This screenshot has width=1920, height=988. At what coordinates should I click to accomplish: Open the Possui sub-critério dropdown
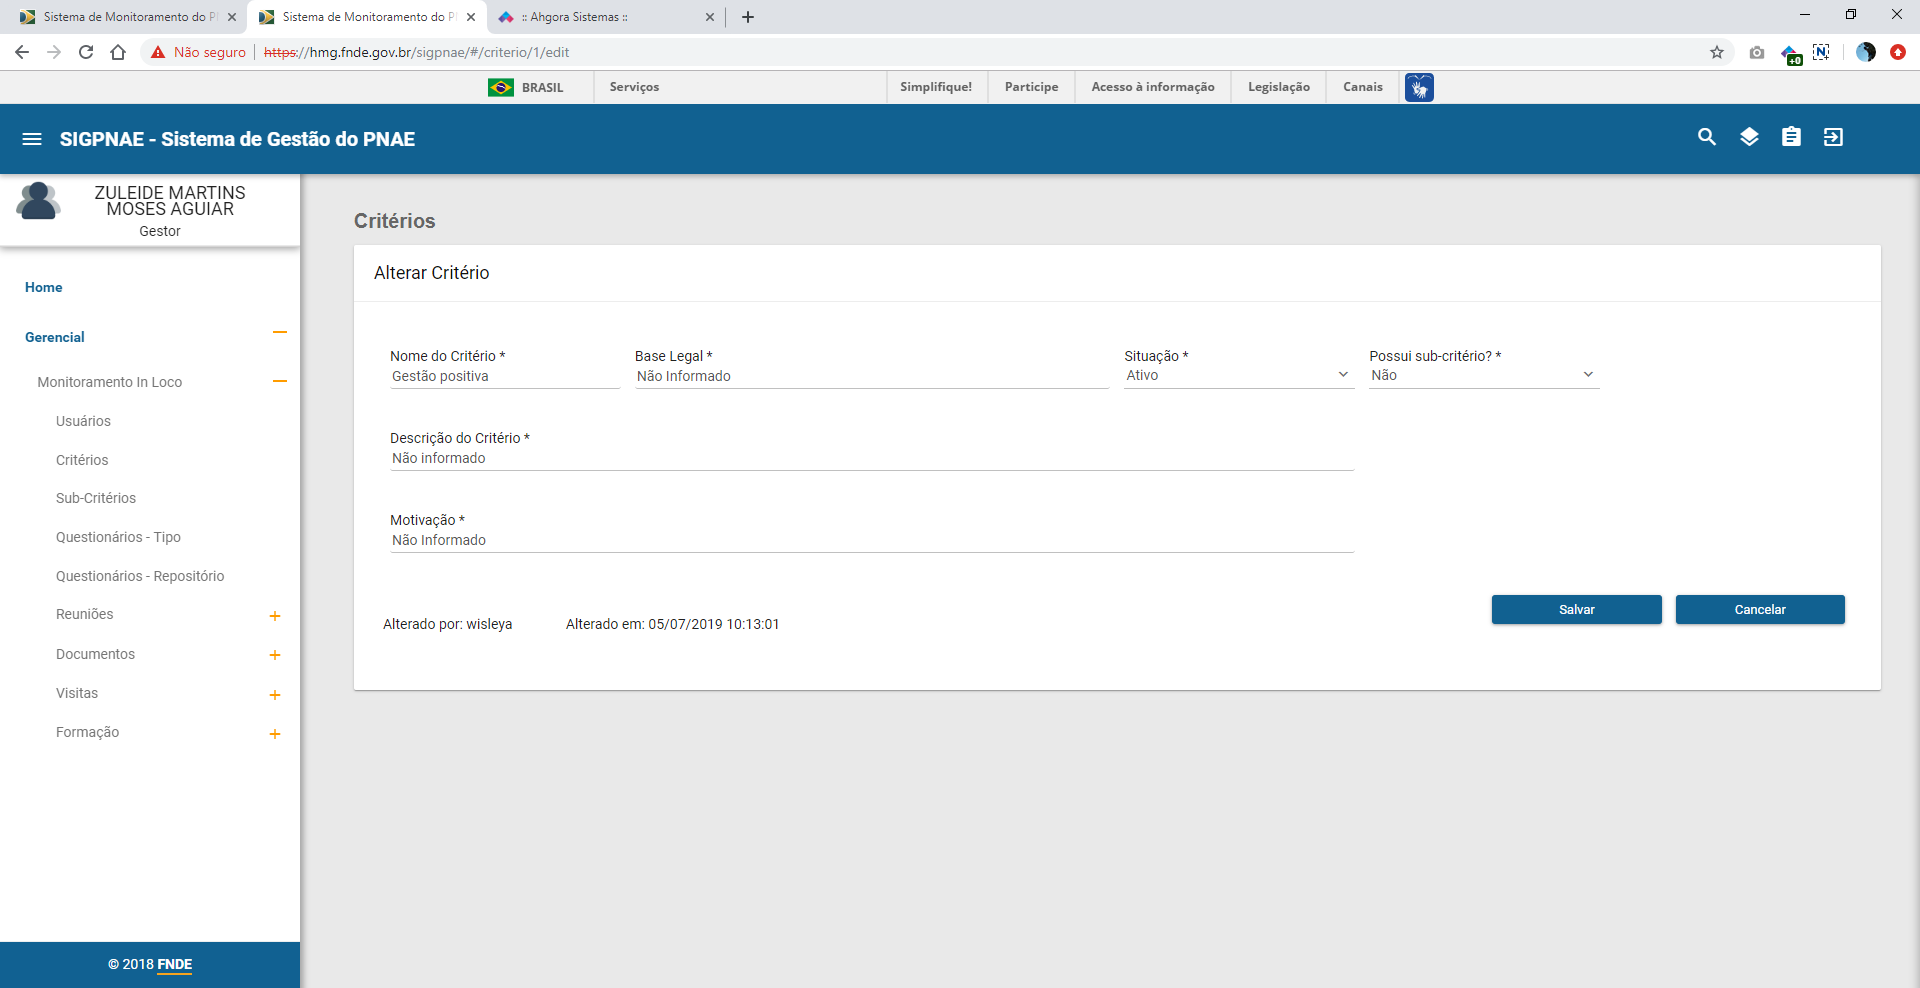(x=1483, y=376)
